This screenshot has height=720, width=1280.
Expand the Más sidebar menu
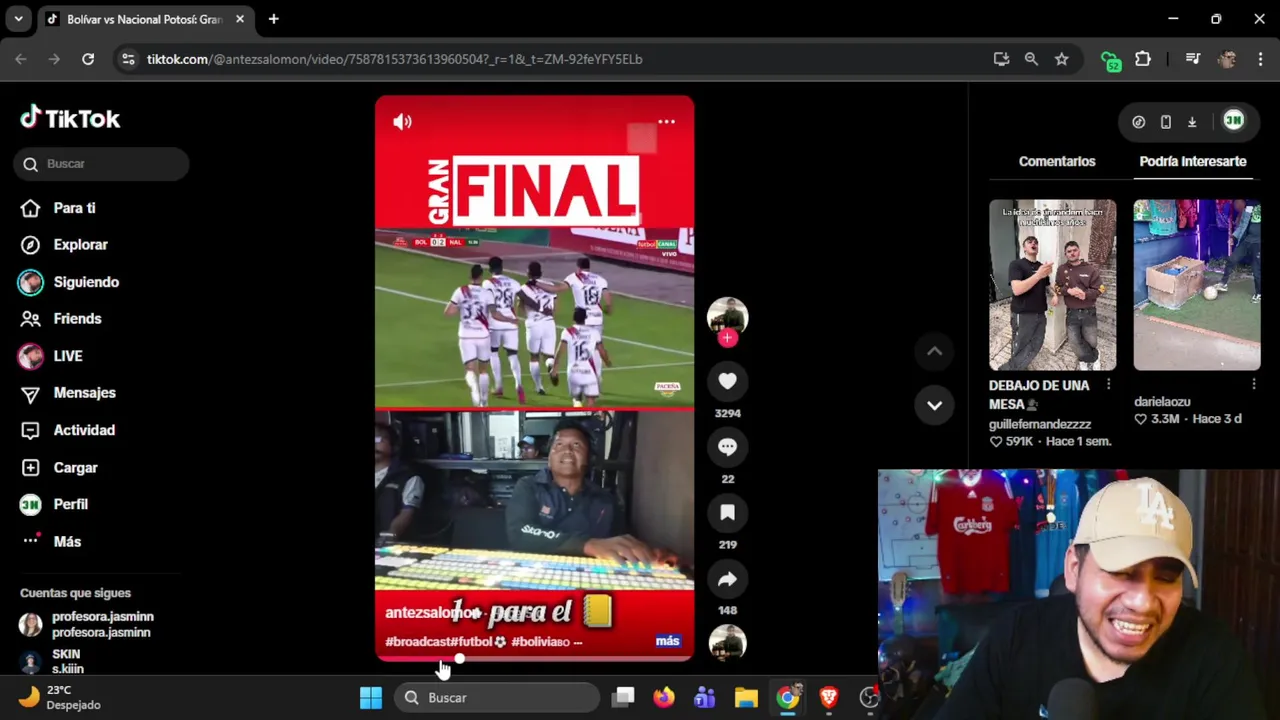click(54, 541)
